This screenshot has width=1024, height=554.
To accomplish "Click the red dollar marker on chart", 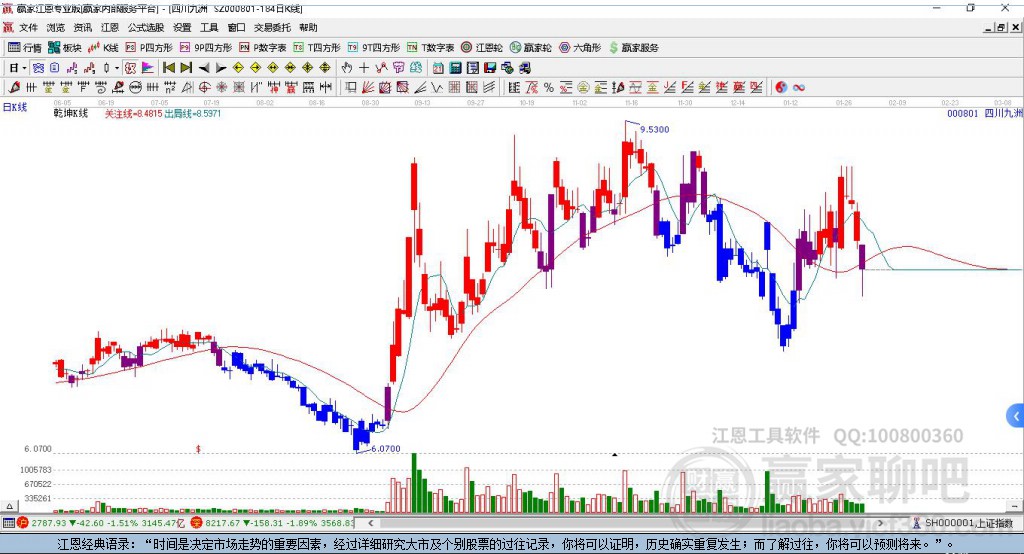I will point(198,449).
